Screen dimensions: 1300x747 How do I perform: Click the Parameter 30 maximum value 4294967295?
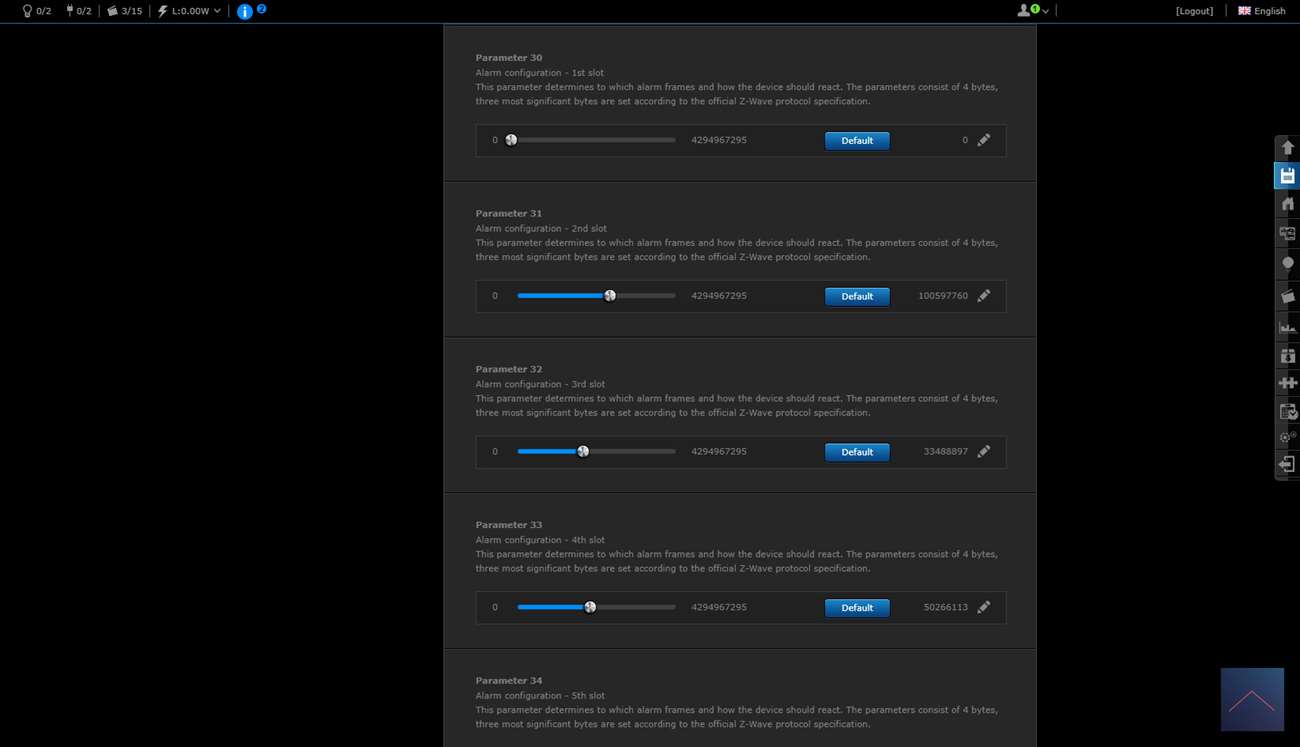coord(719,140)
